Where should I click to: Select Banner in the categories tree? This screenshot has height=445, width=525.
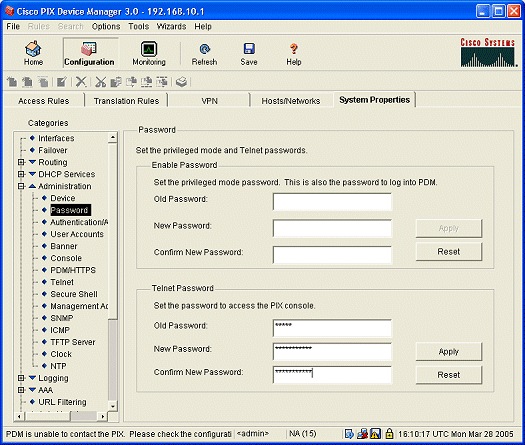[x=64, y=246]
